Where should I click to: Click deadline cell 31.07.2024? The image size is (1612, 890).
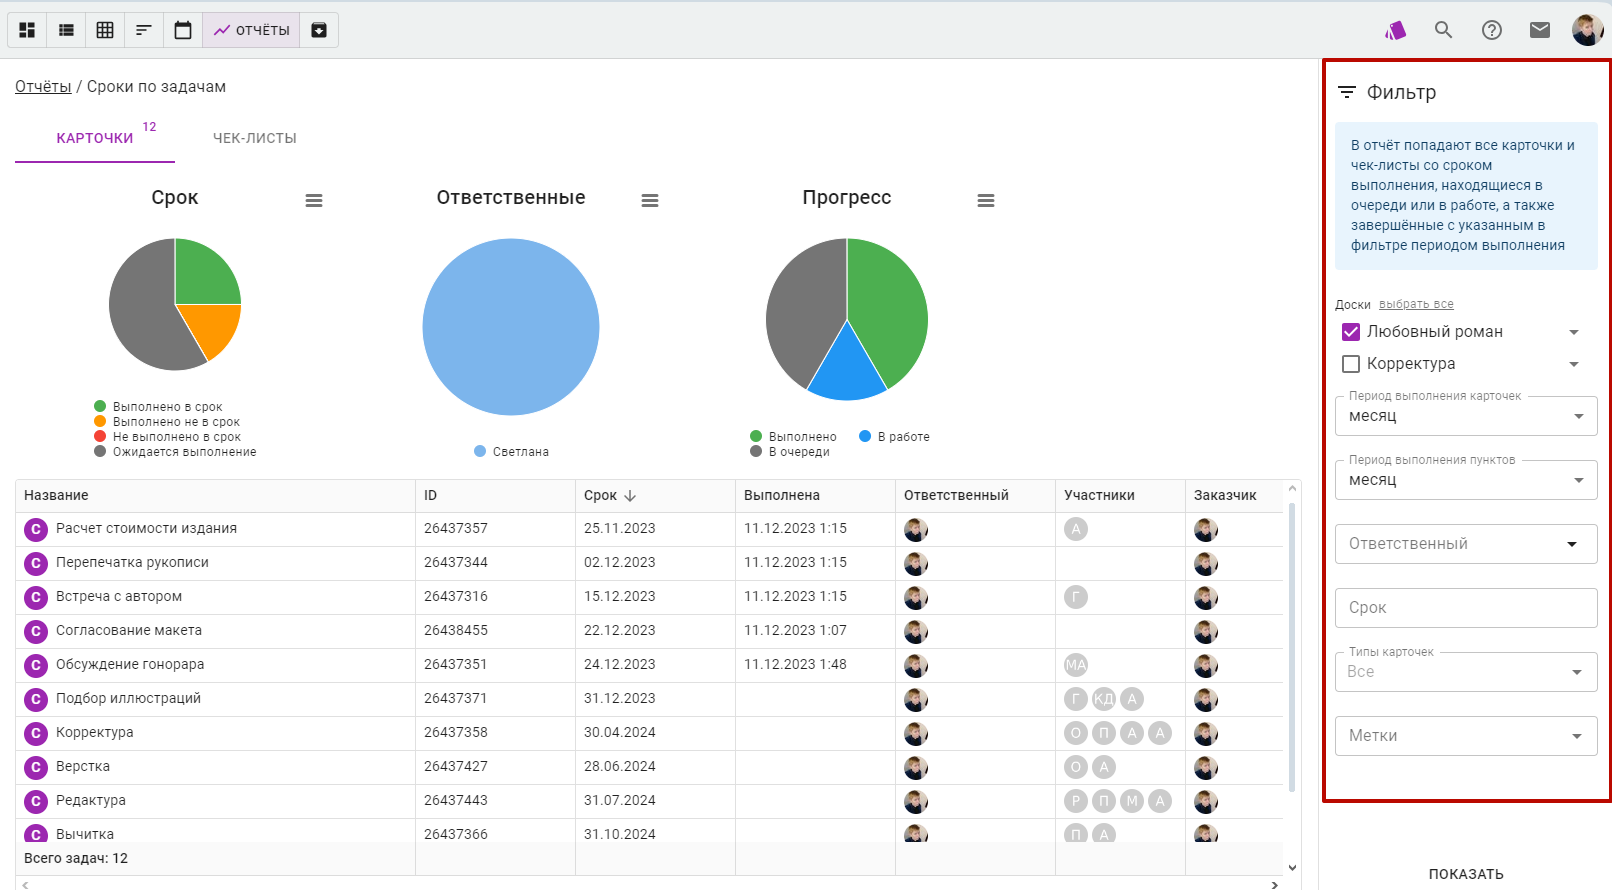(x=620, y=801)
